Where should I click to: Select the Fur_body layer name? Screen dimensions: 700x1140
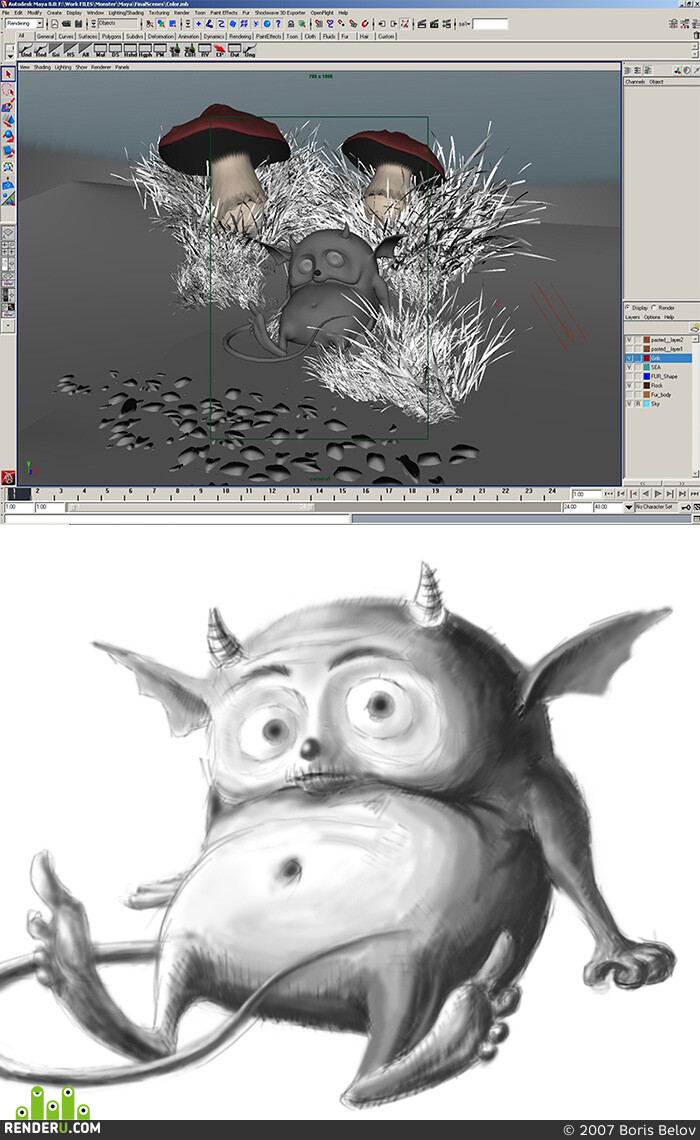tap(661, 395)
